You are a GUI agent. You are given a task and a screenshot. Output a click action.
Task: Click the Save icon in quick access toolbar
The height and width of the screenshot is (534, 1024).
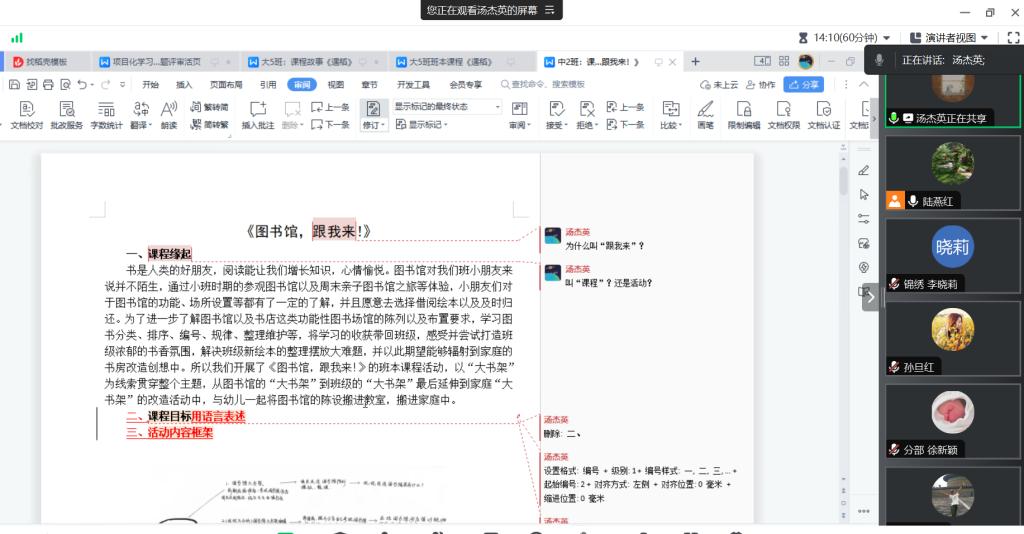tap(14, 84)
